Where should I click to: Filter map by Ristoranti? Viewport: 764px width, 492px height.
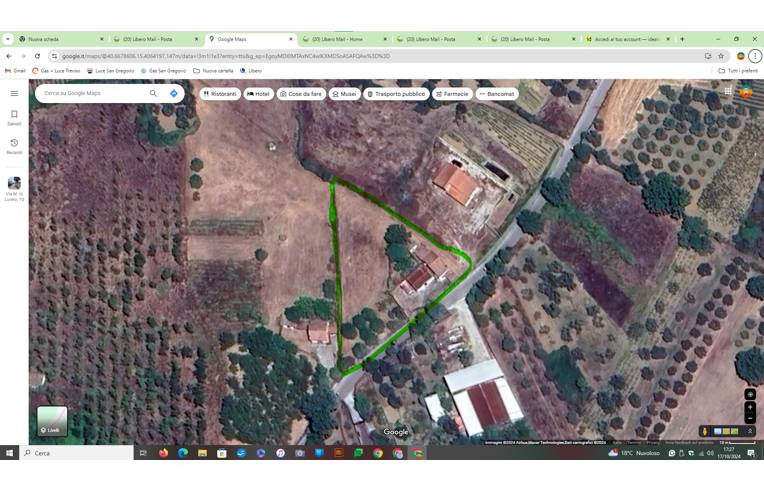click(220, 94)
